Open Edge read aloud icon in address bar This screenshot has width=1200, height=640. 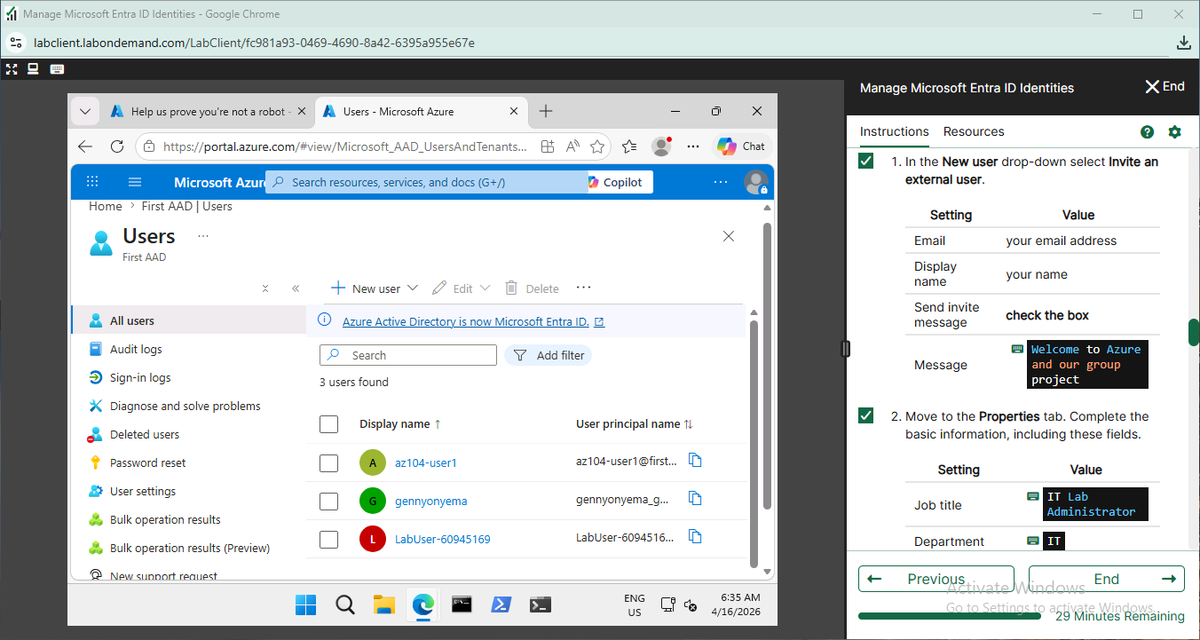573,146
